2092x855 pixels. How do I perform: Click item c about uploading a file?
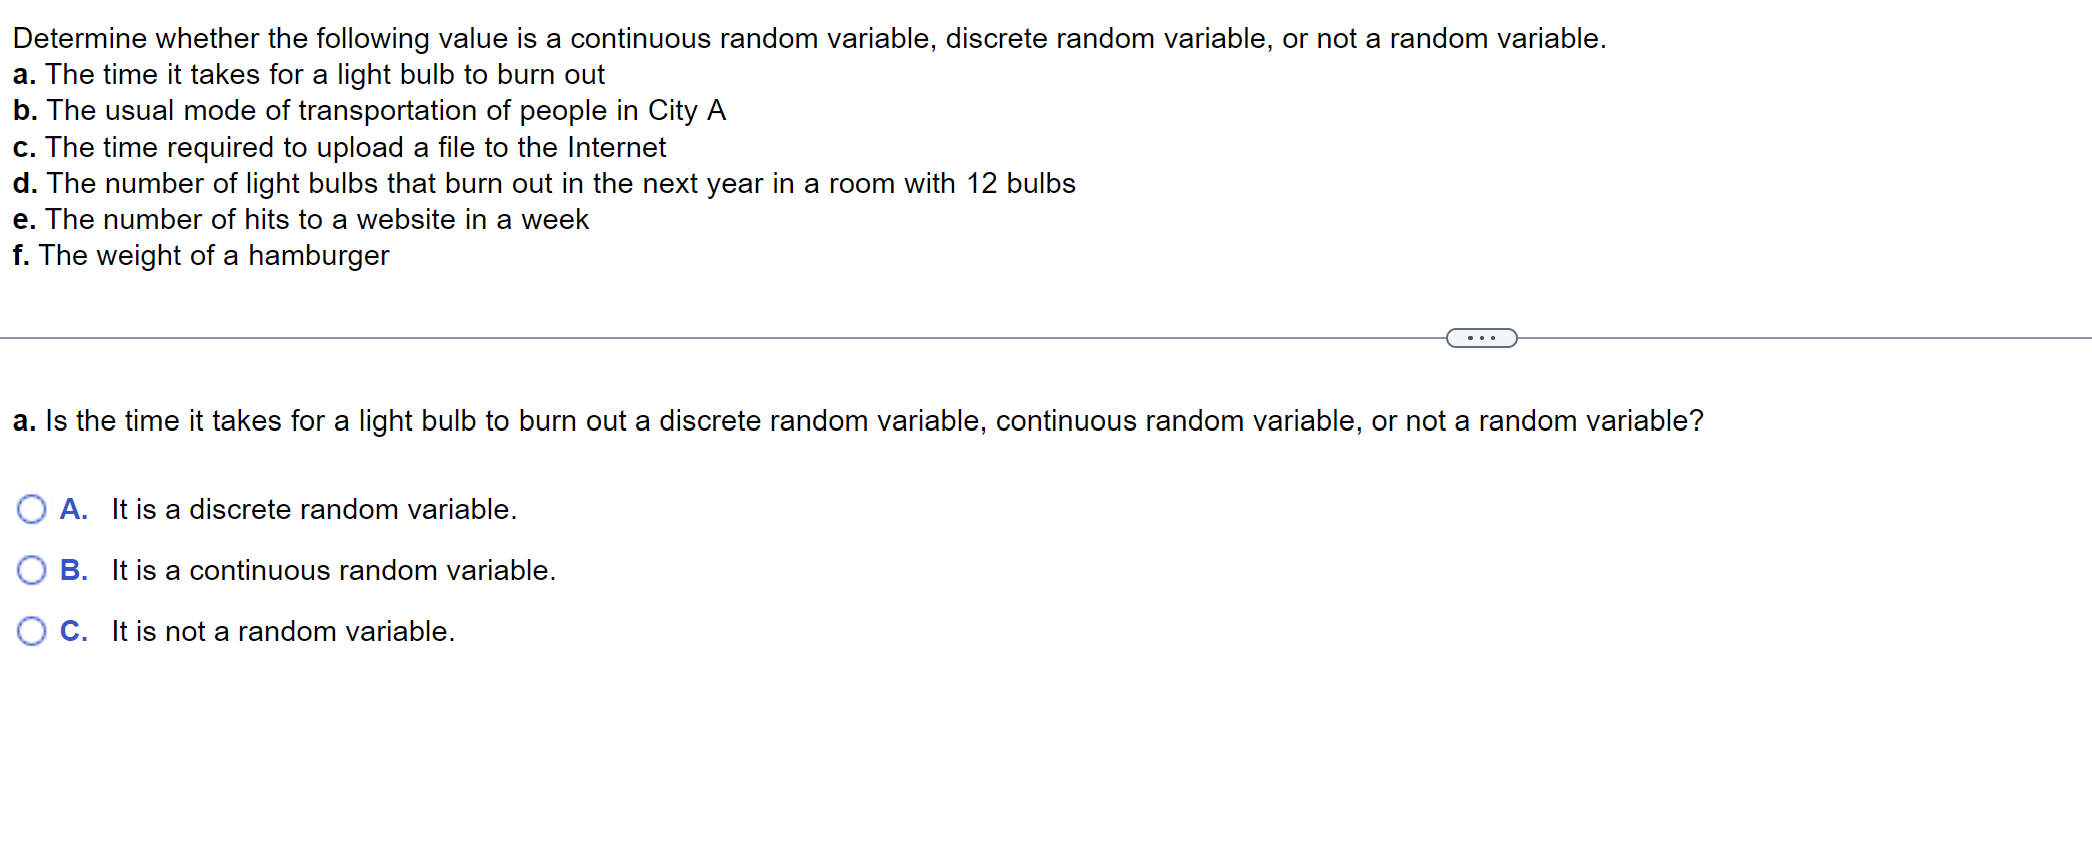click(x=340, y=147)
